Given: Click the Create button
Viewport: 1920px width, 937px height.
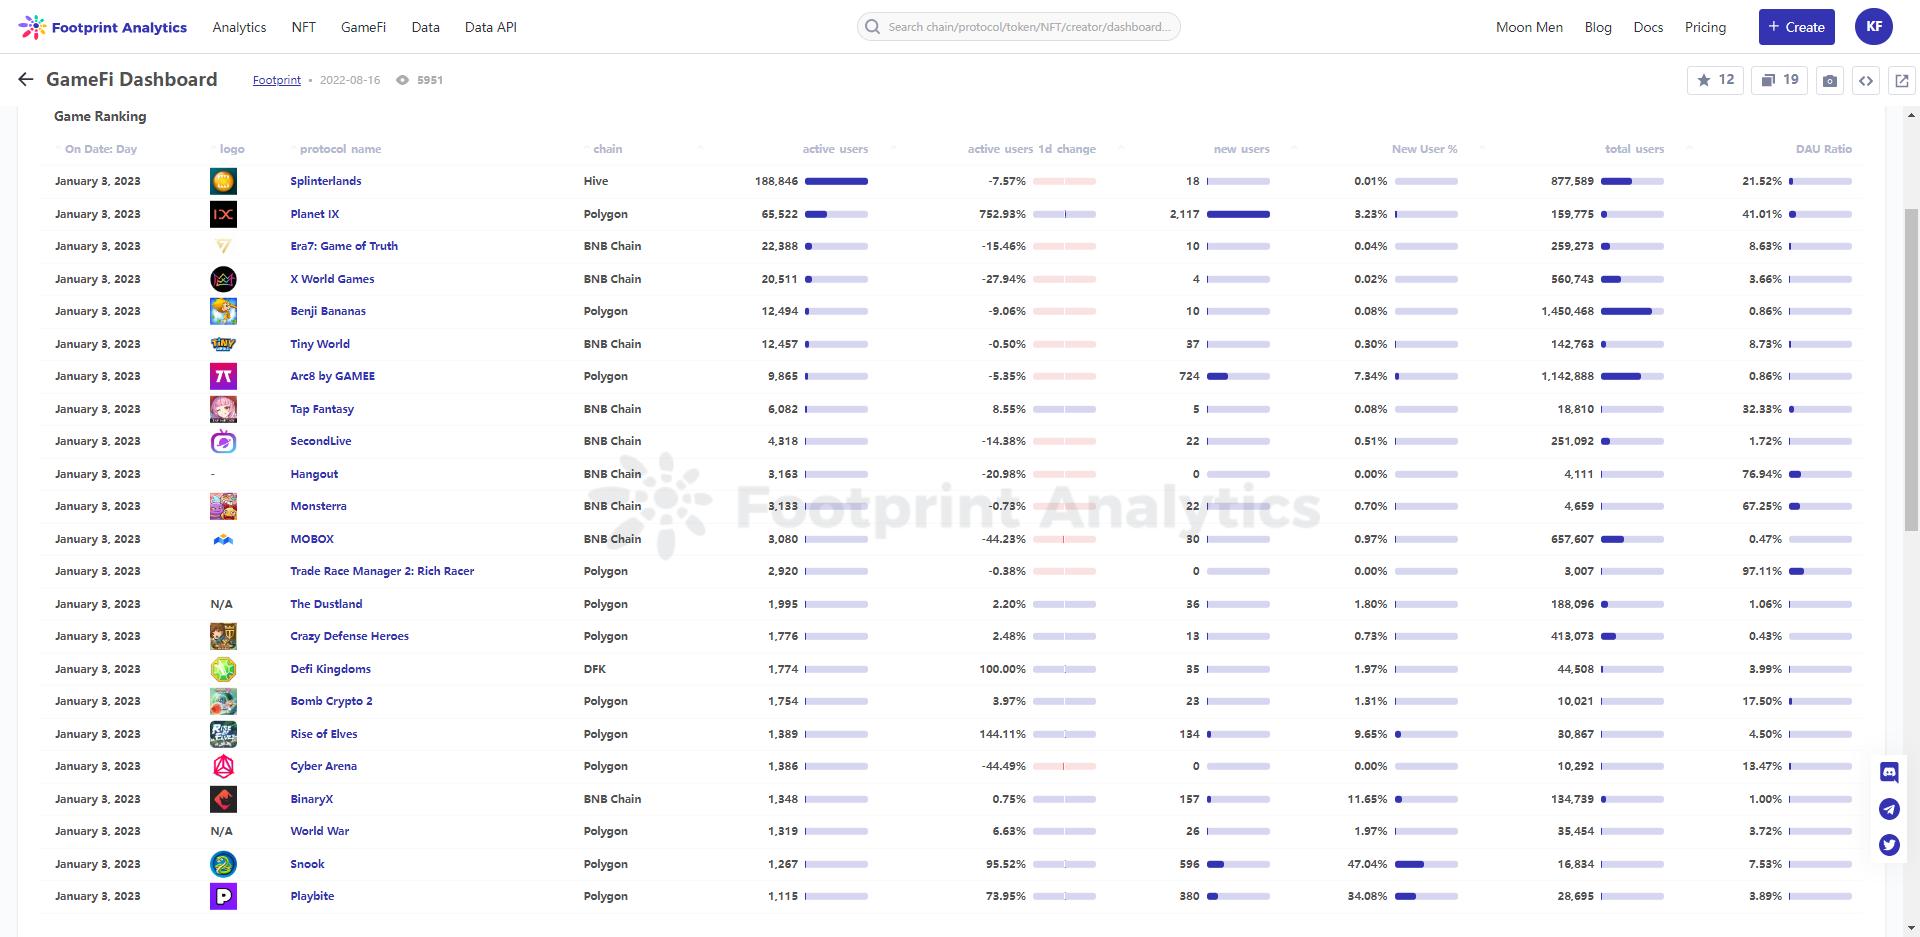Looking at the screenshot, I should pos(1796,27).
